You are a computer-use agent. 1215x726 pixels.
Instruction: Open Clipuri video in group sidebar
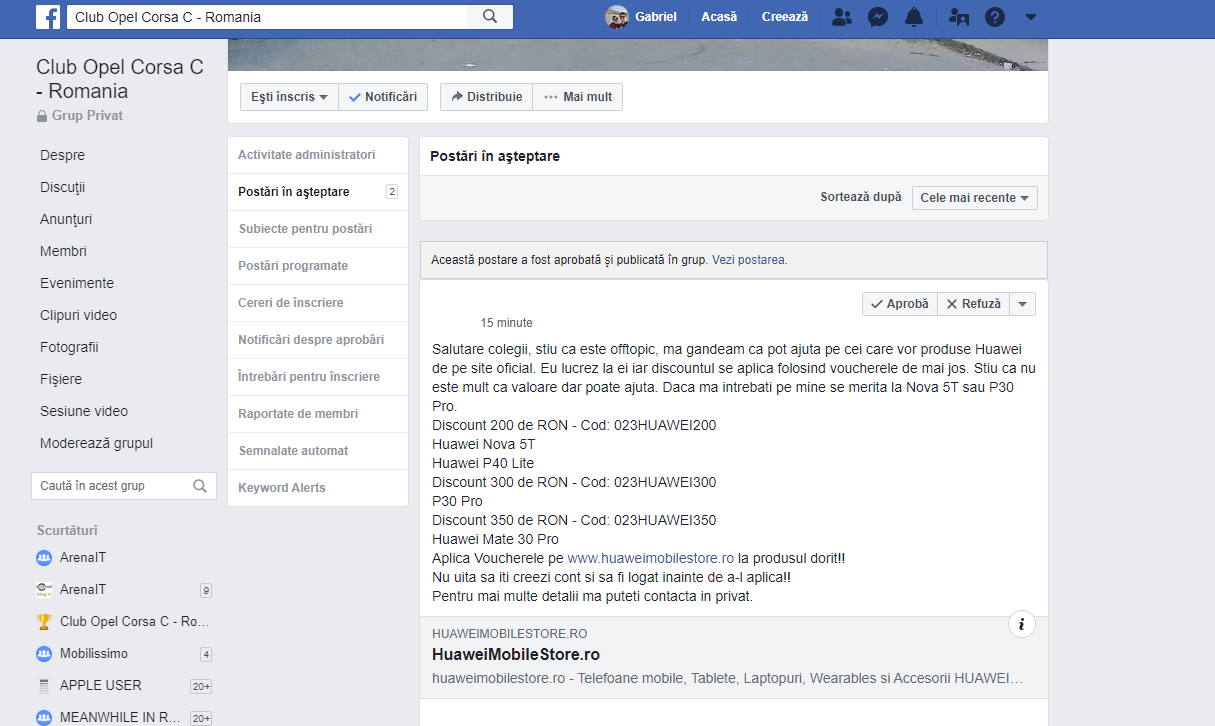pyautogui.click(x=78, y=315)
